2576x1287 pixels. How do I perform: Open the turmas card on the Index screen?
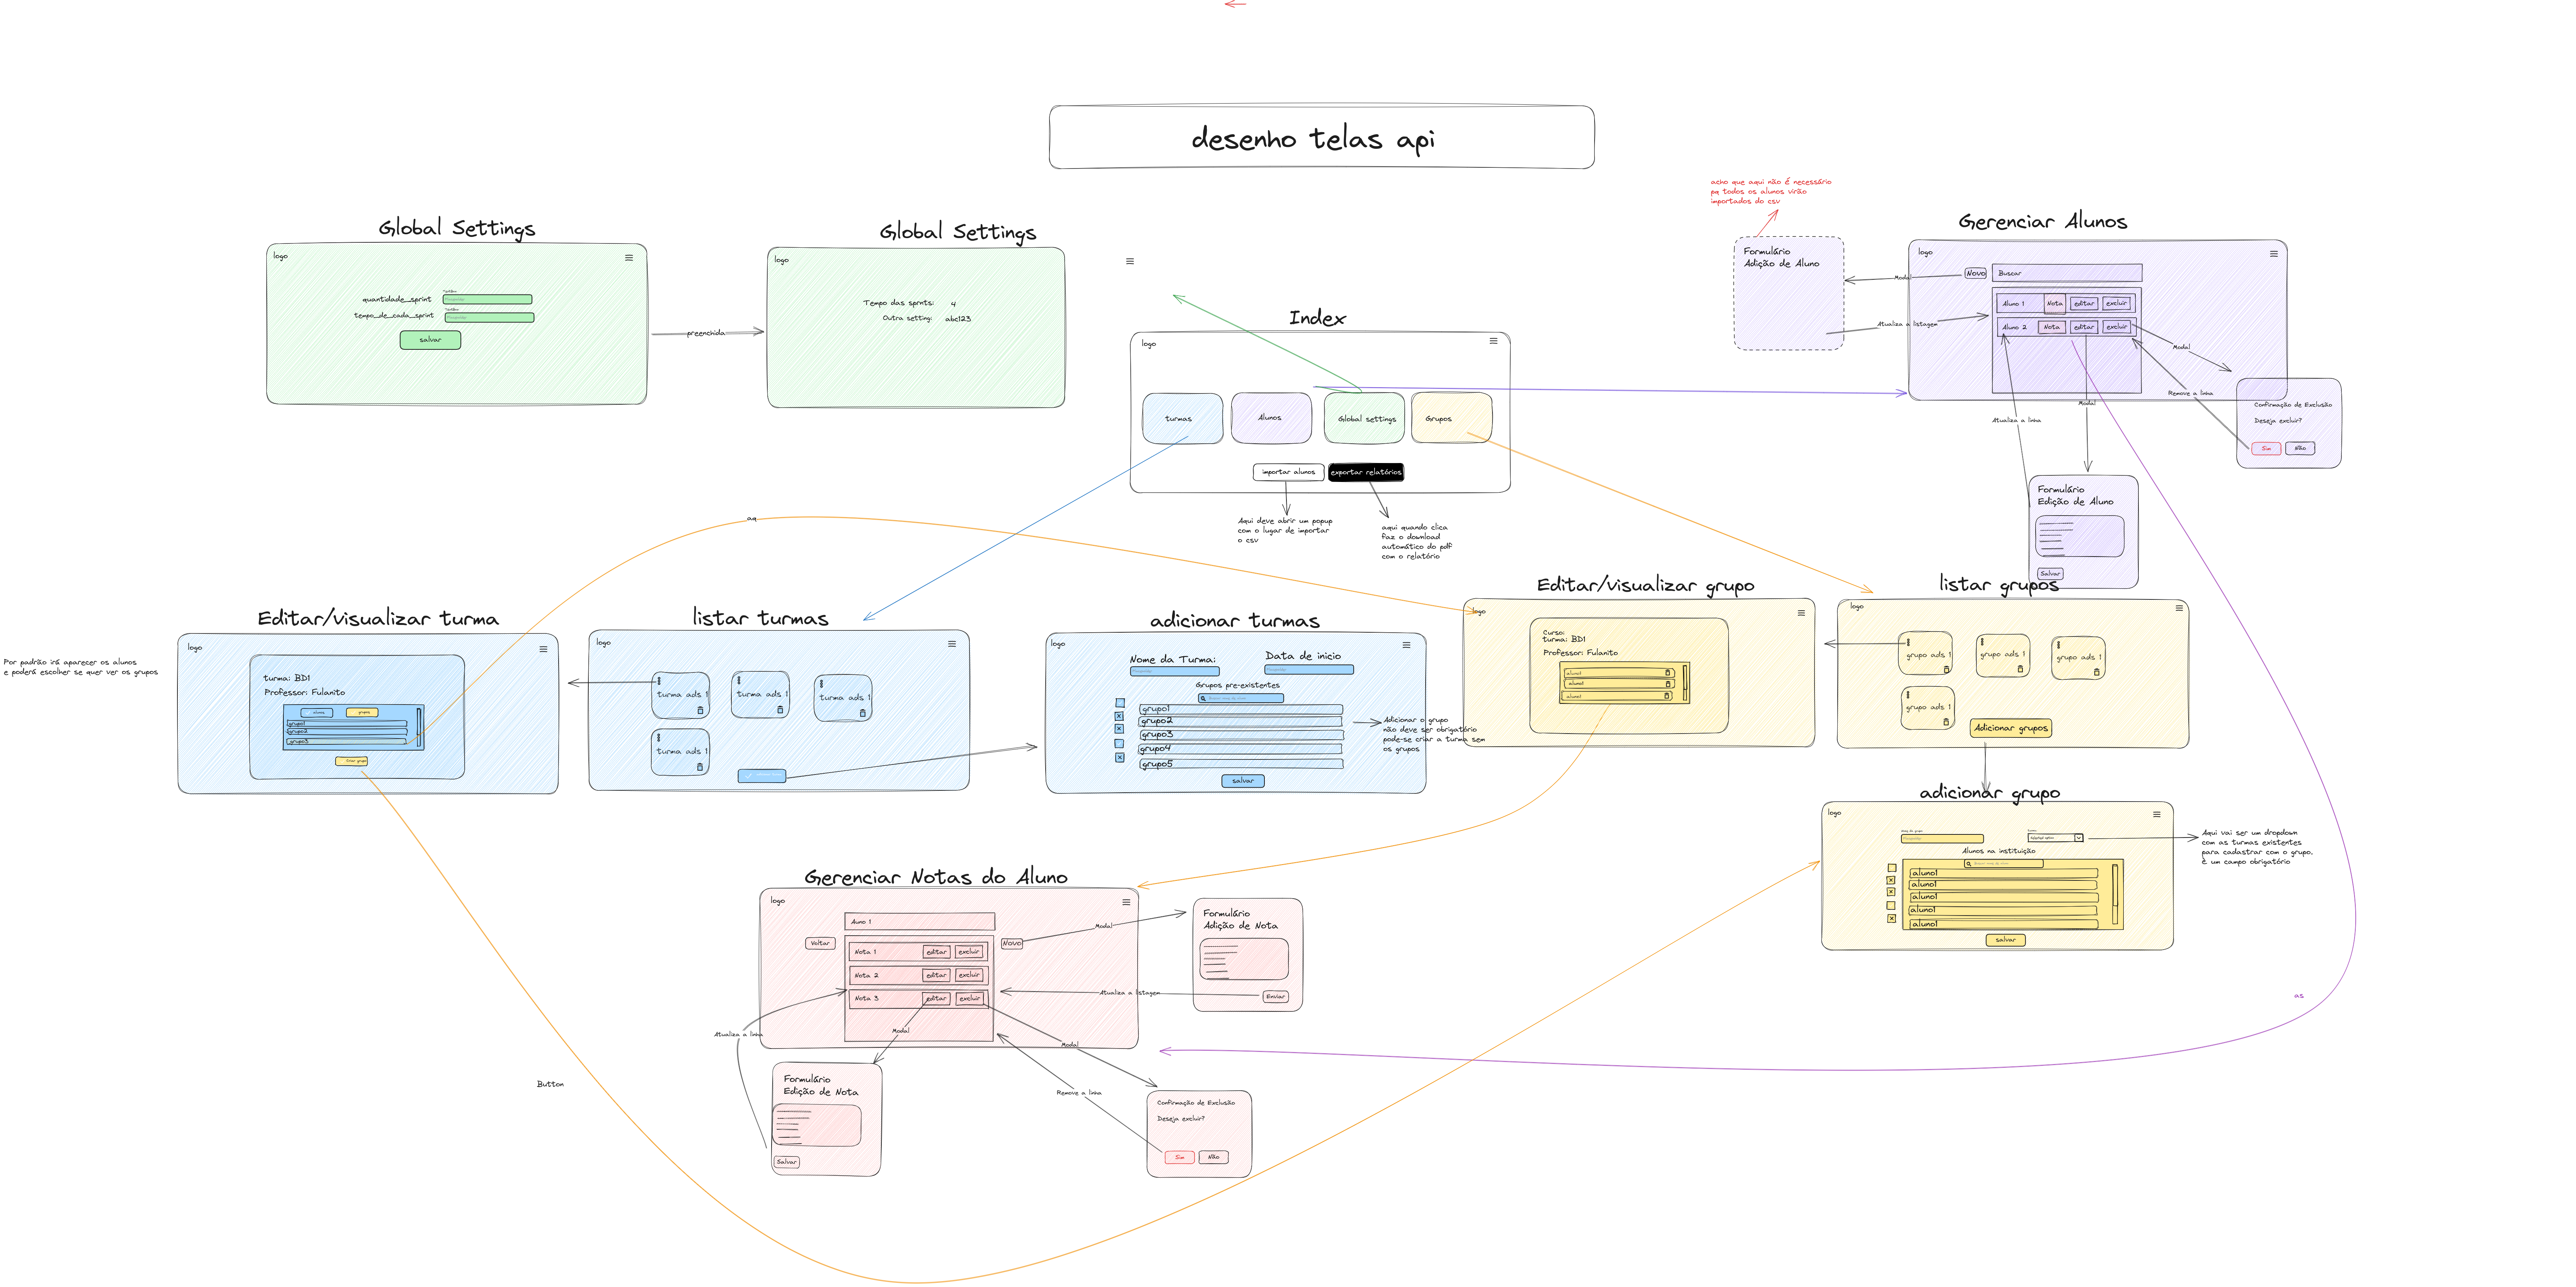(x=1182, y=419)
